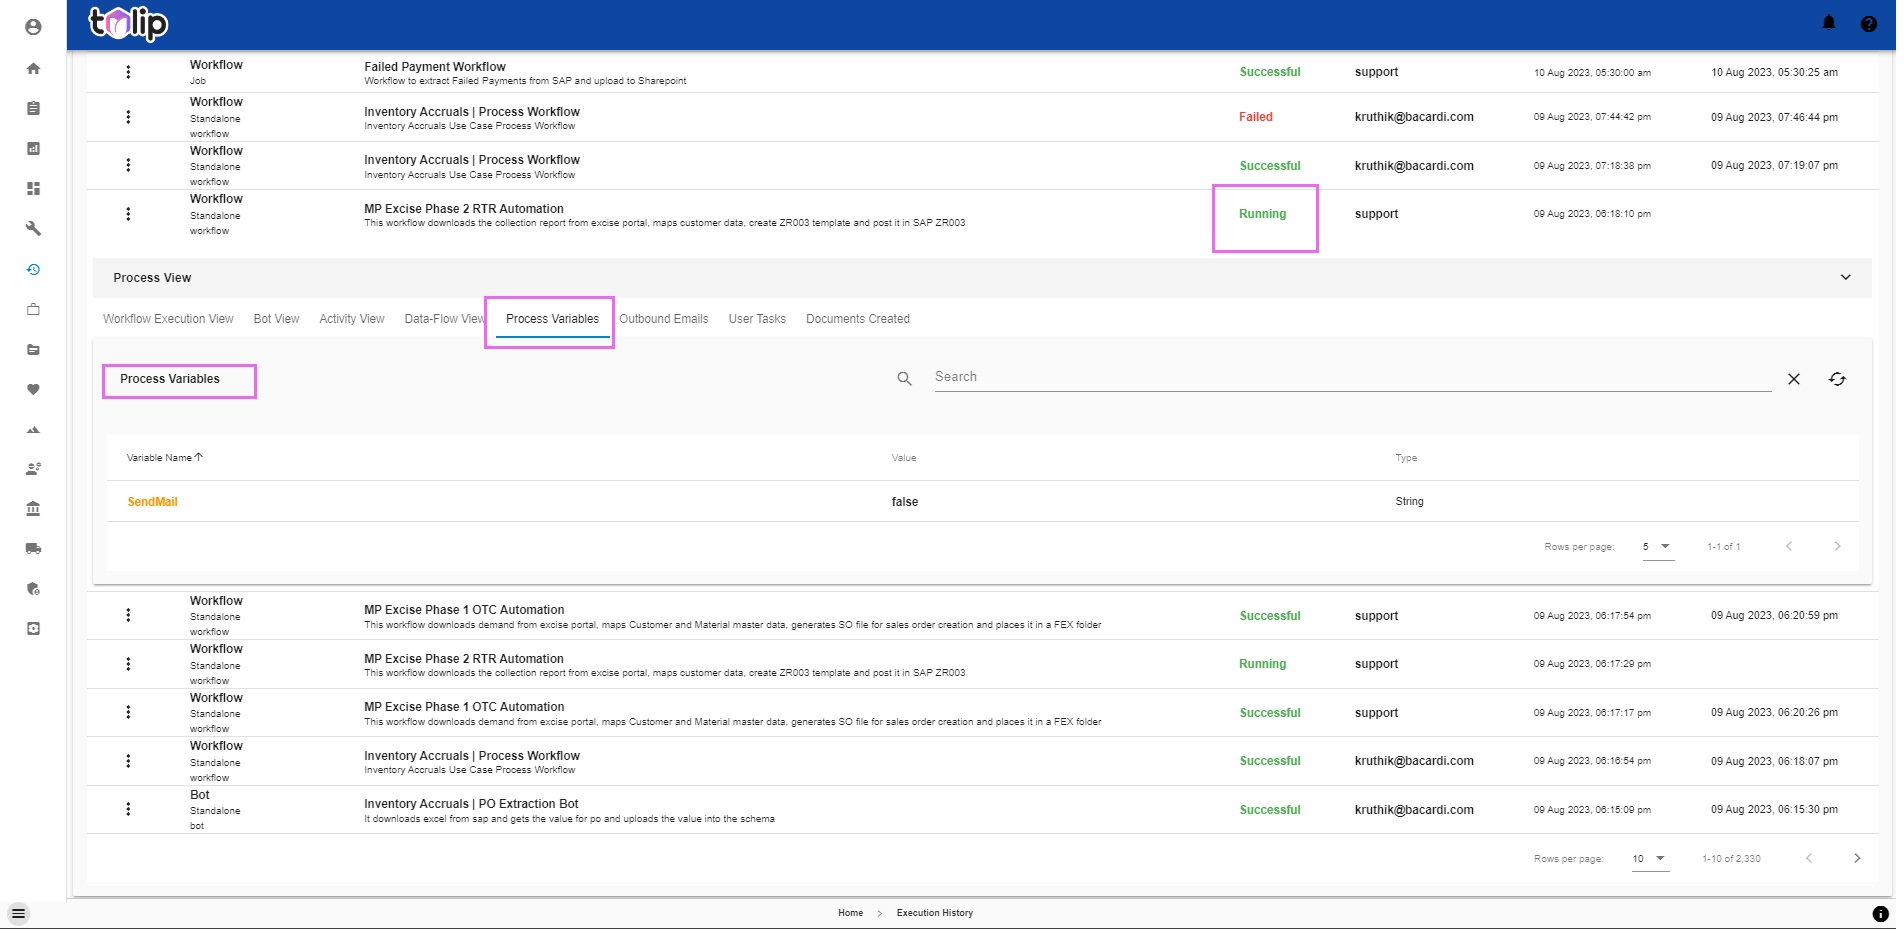Image resolution: width=1904 pixels, height=930 pixels.
Task: Click previous page arrow in process variables
Action: coord(1789,546)
